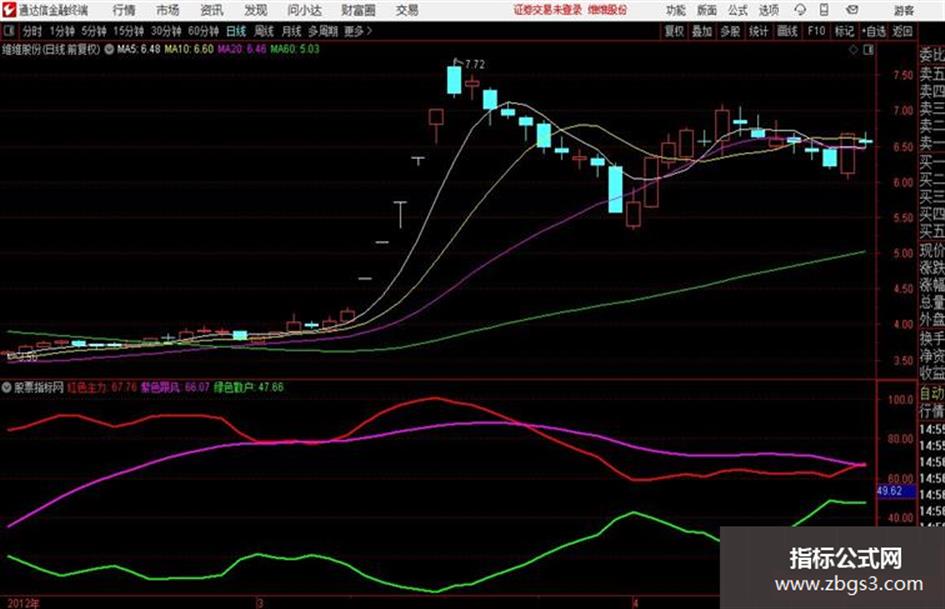Click the 游客 user label
The height and width of the screenshot is (609, 945).
coord(903,10)
